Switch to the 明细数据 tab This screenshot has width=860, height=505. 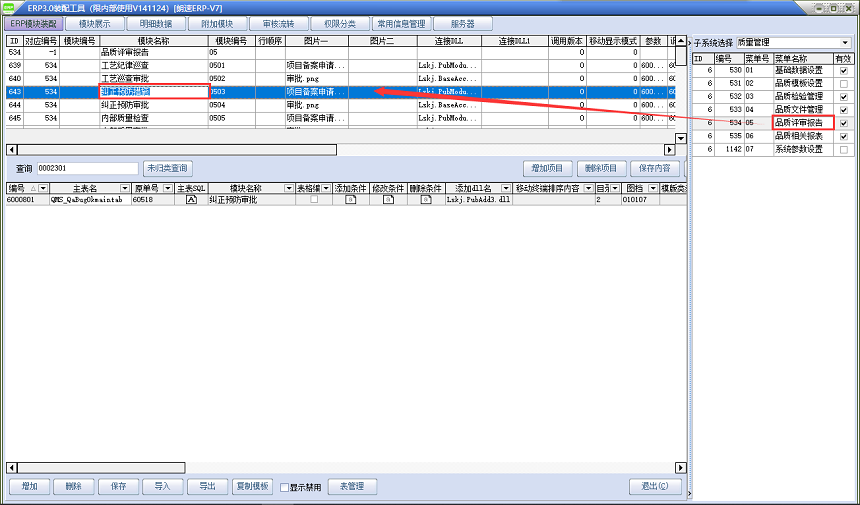tap(157, 23)
